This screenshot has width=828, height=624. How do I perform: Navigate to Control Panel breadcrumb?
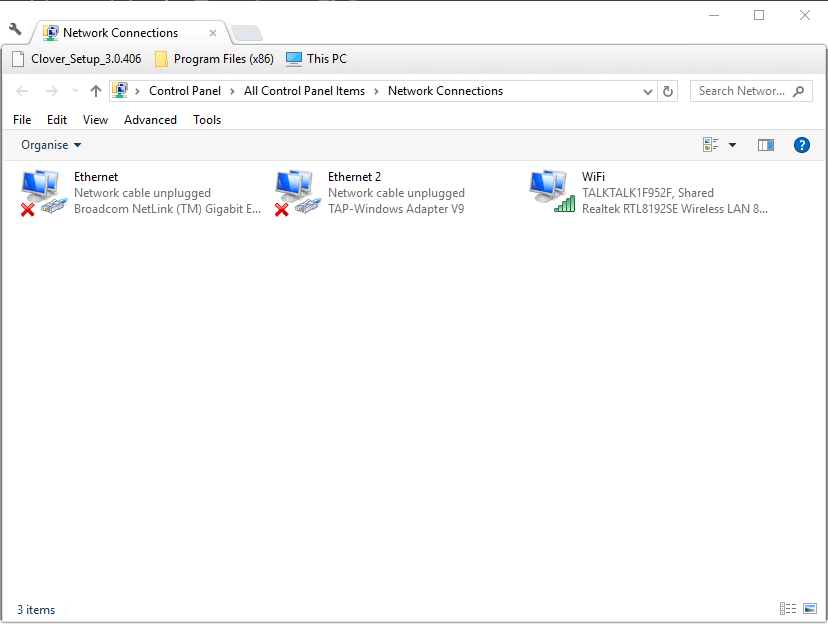pyautogui.click(x=185, y=91)
